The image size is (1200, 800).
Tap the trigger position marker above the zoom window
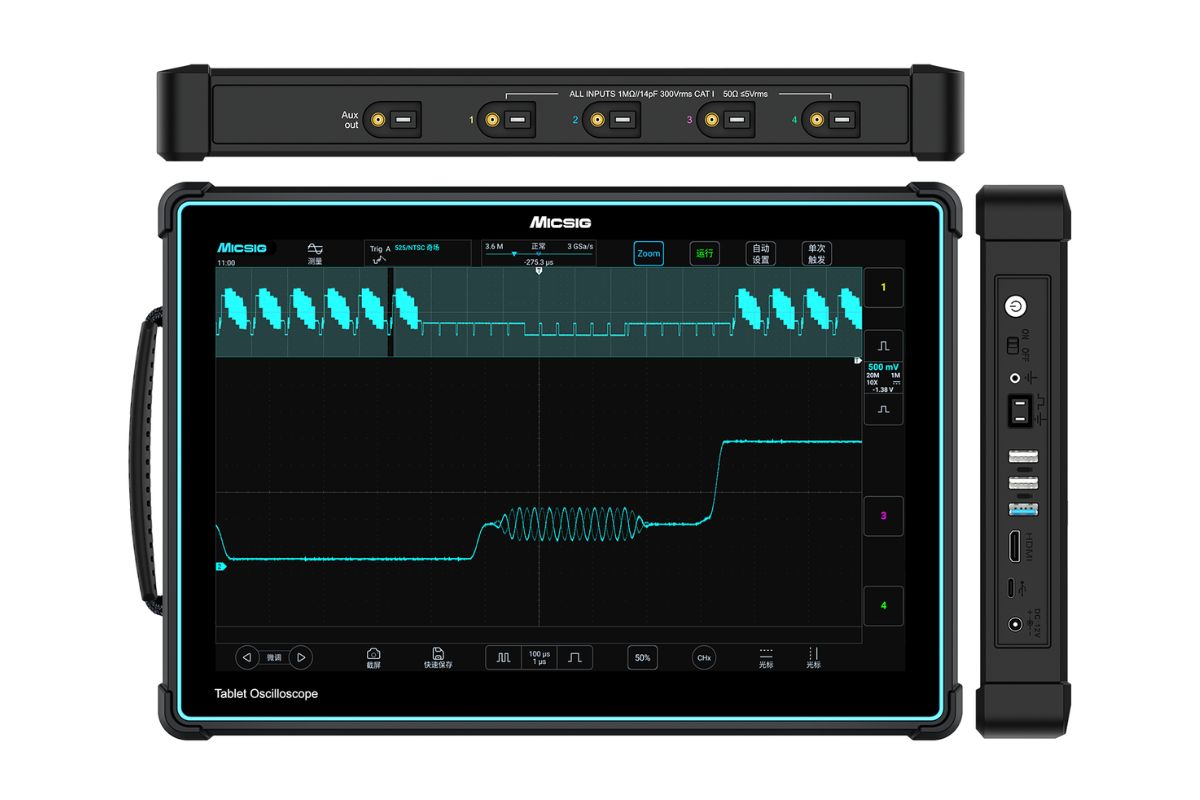539,270
